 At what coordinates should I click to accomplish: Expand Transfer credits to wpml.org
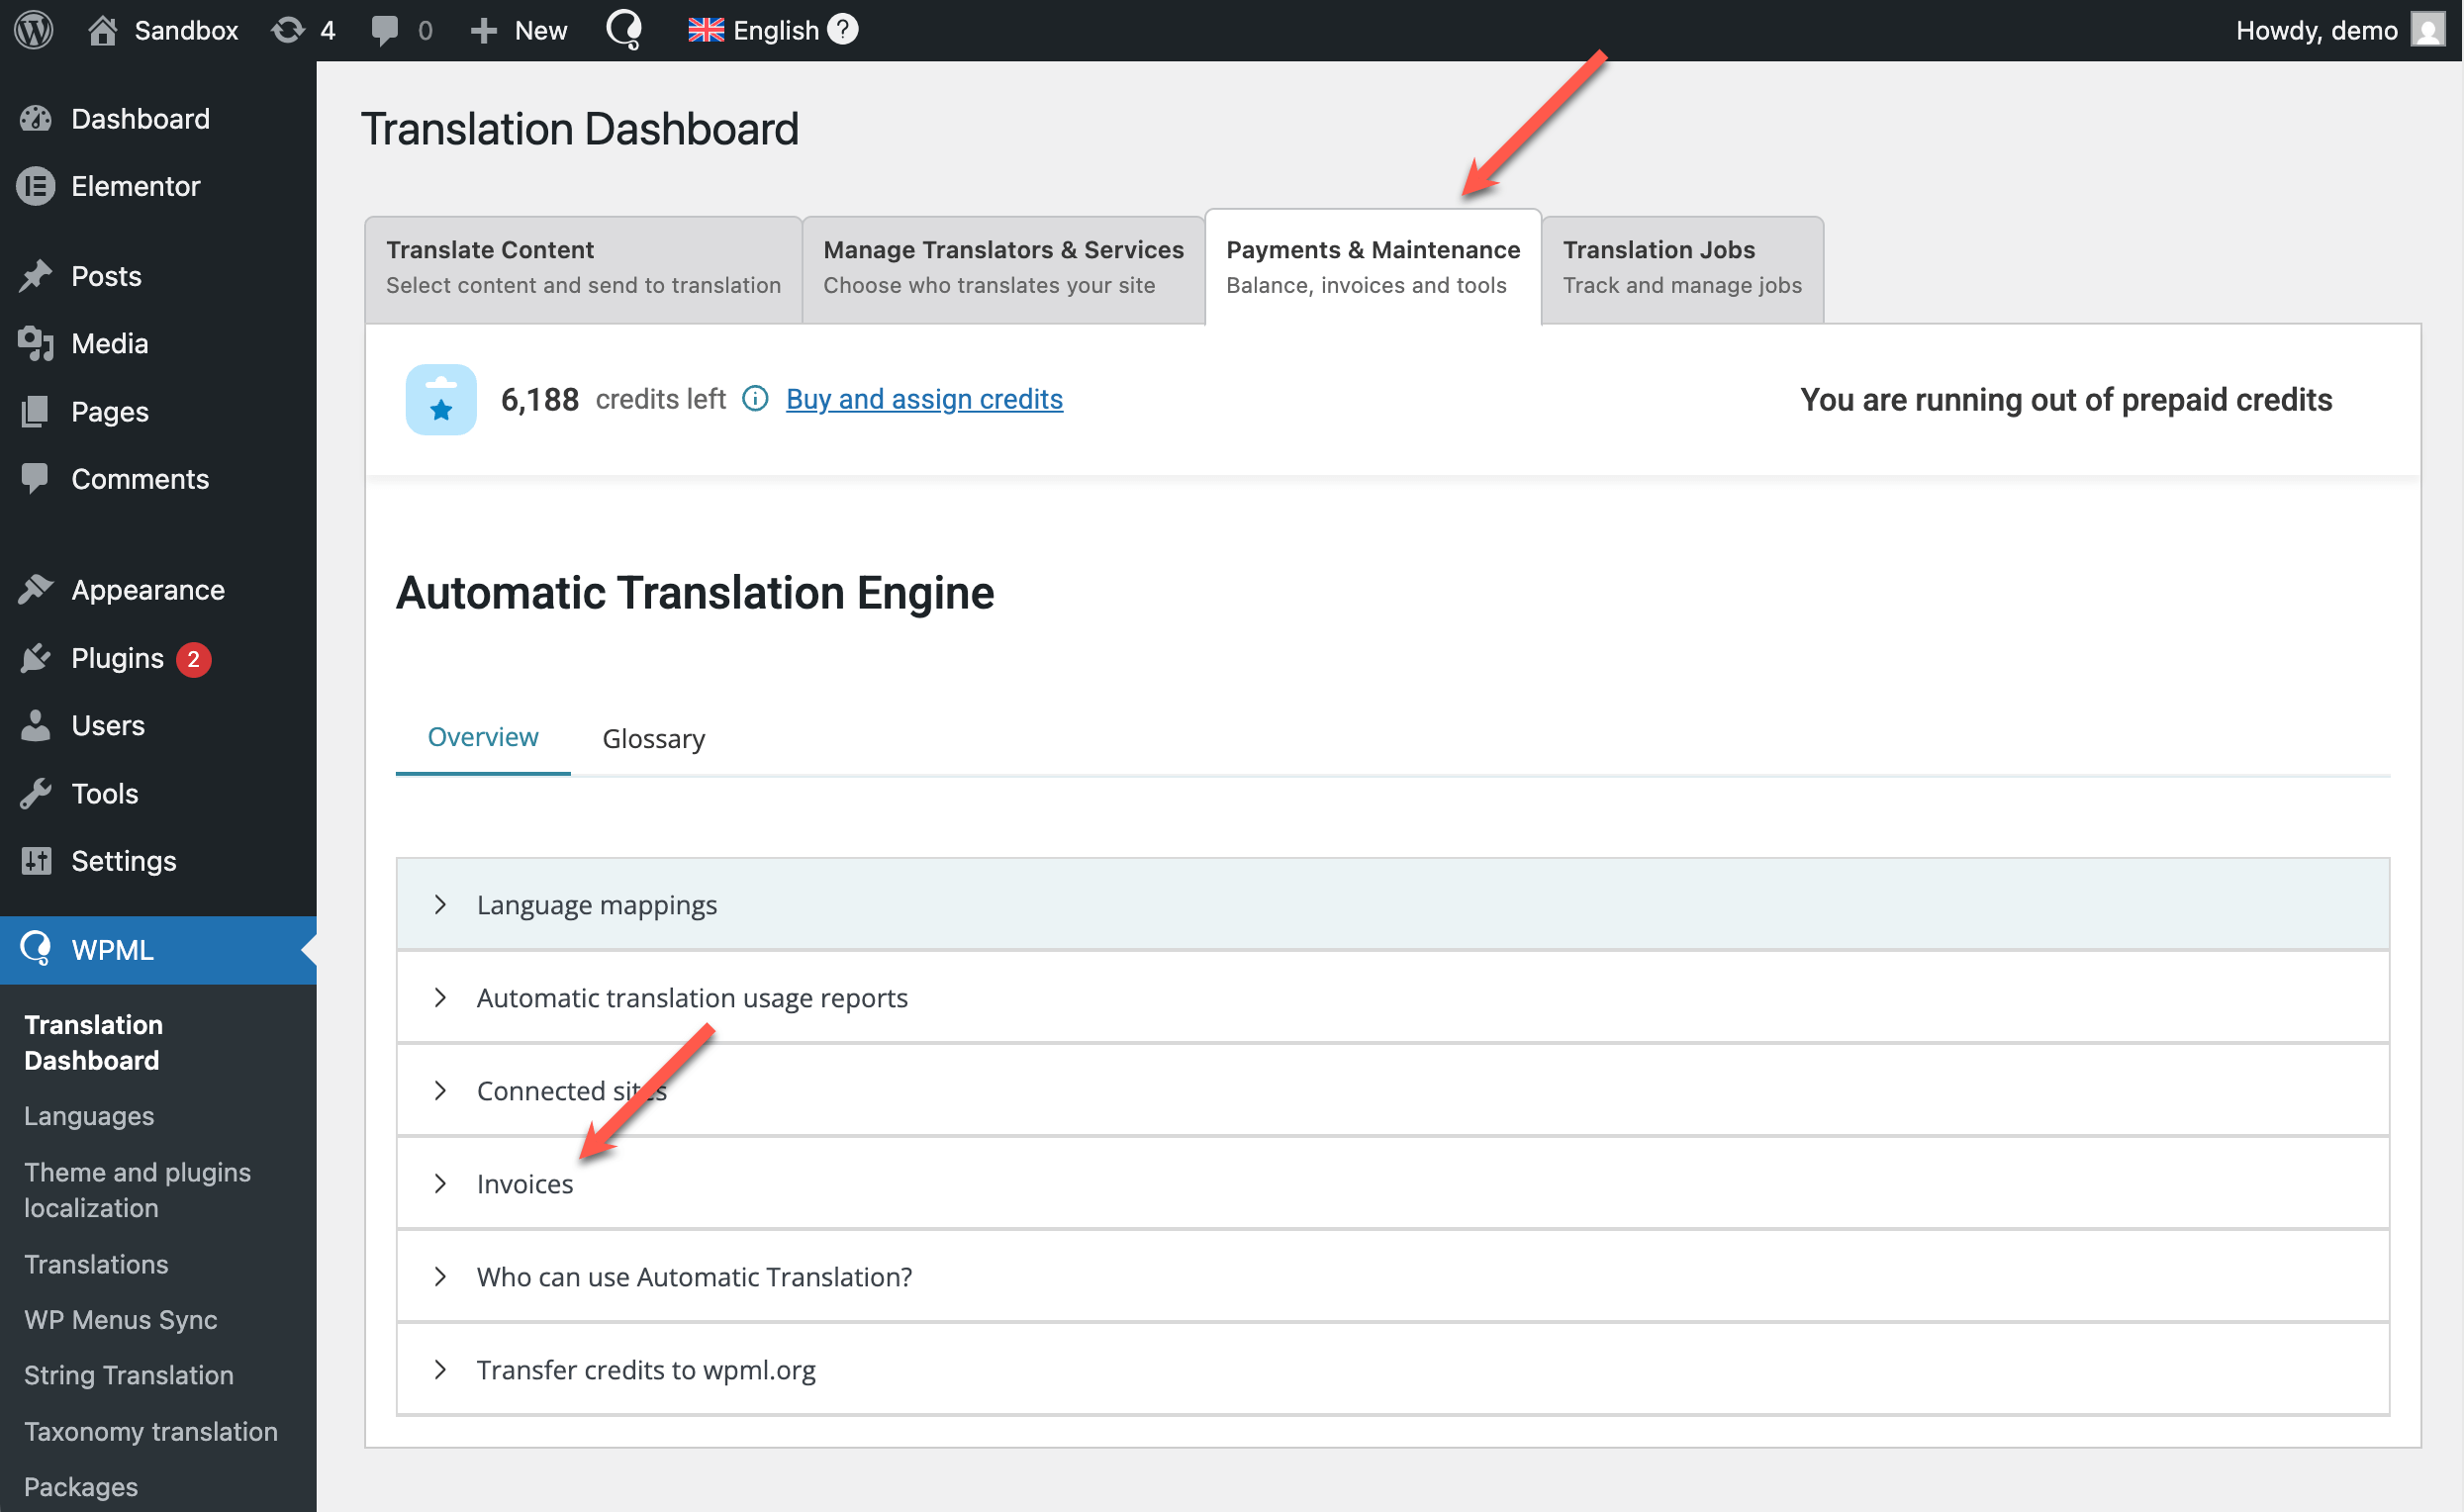[x=646, y=1370]
